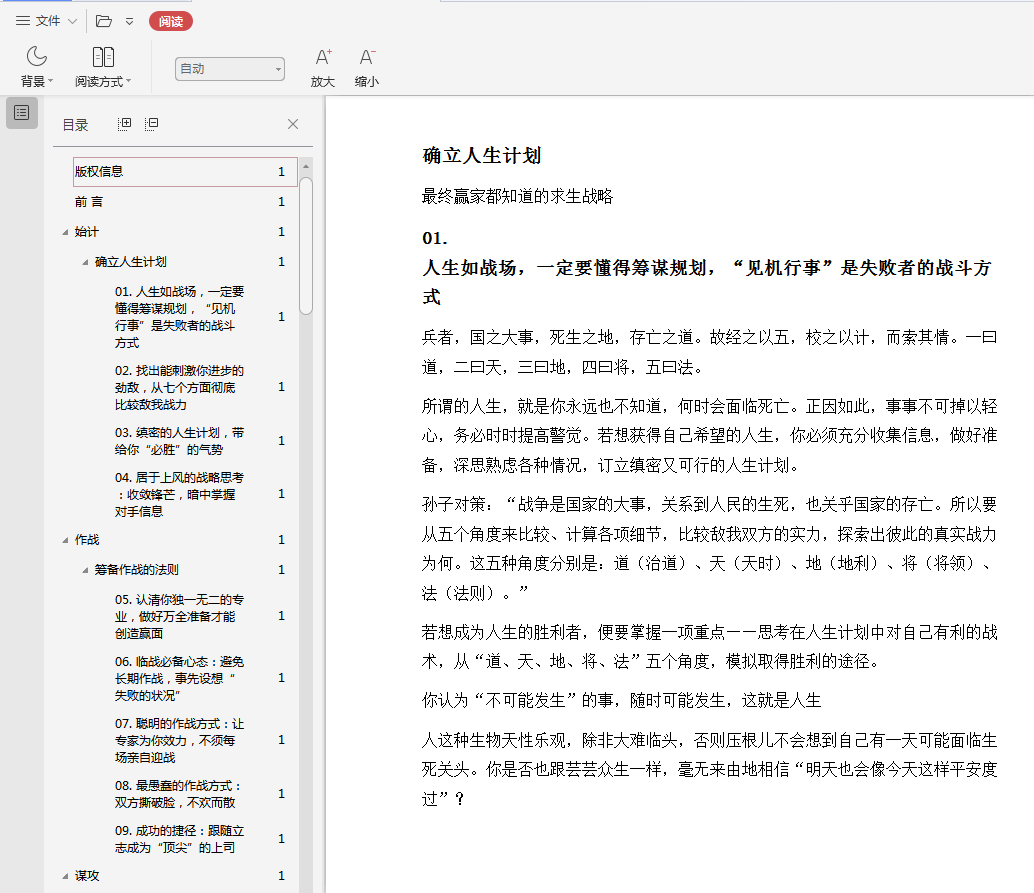Close the 目录 panel
The height and width of the screenshot is (893, 1034).
point(293,124)
